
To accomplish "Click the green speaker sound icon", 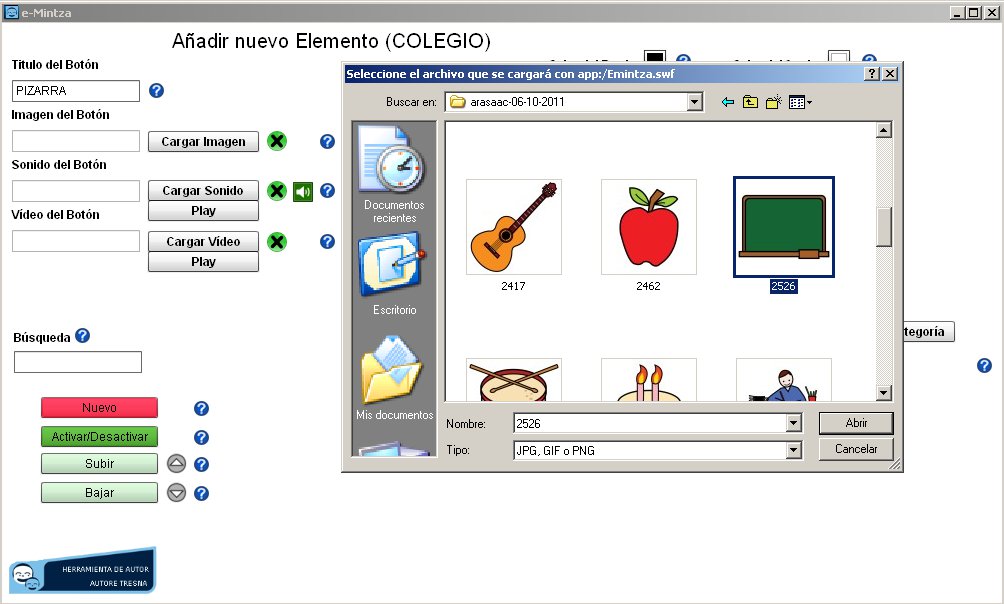I will pos(303,191).
